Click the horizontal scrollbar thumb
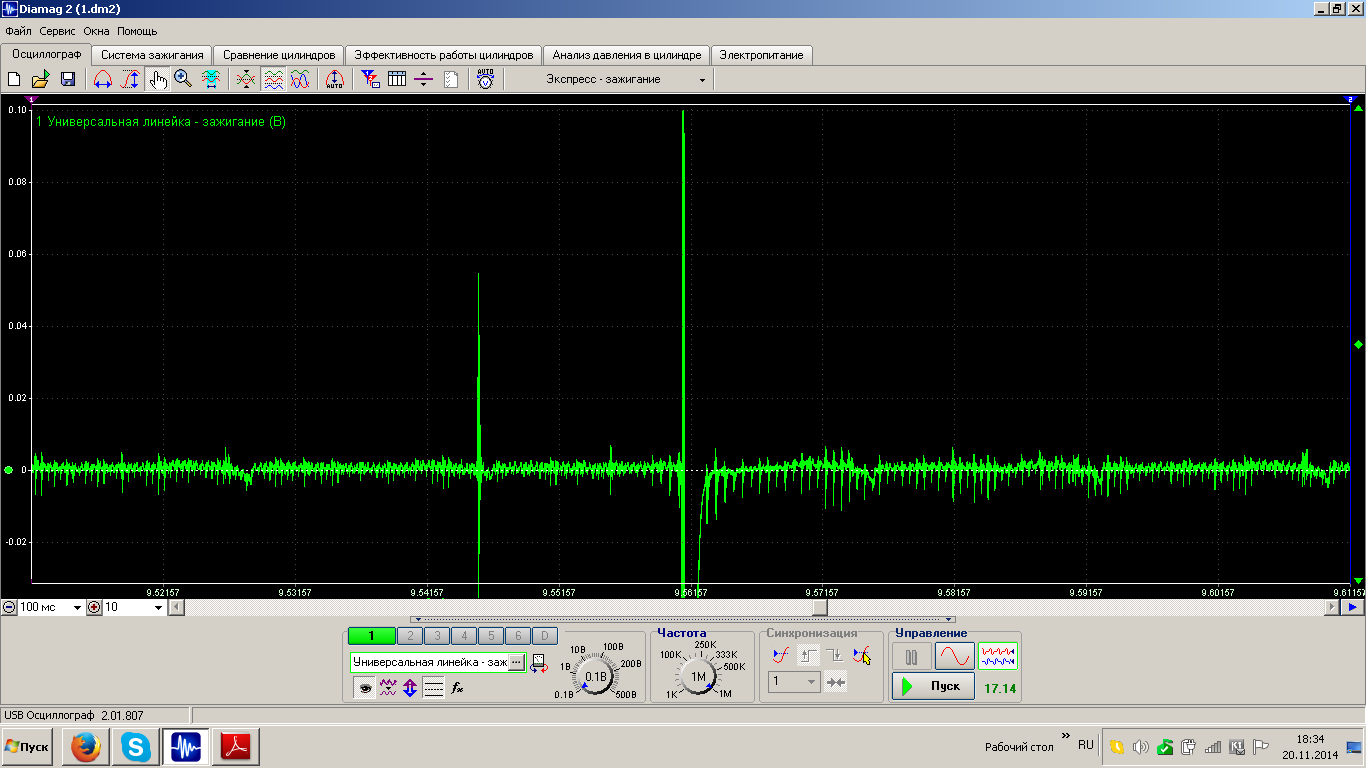This screenshot has width=1366, height=768. coord(820,607)
